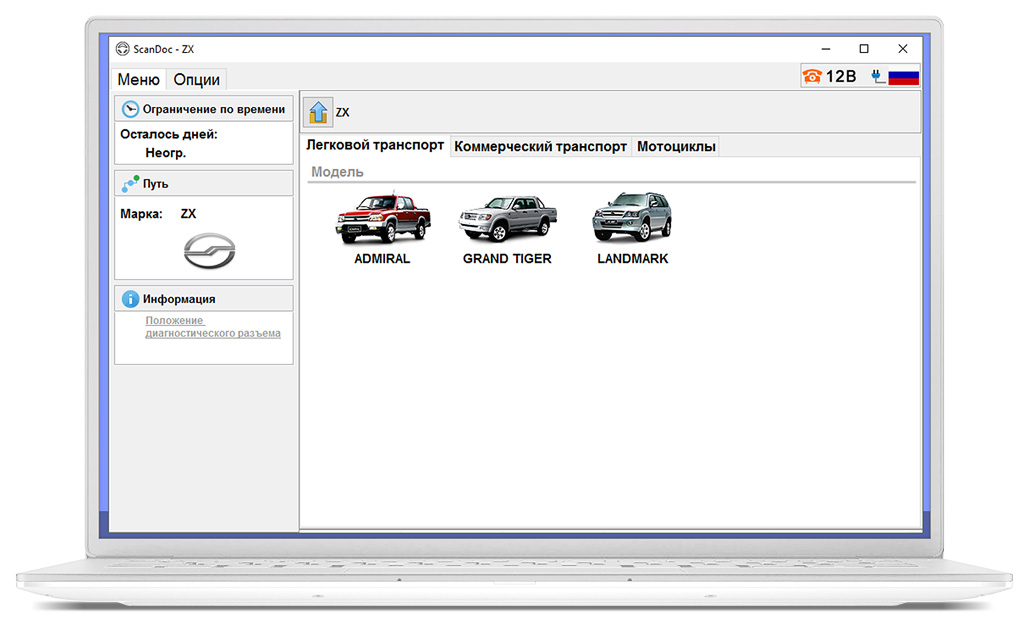
Task: Choose the silver GRAND TIGER pickup thumbnail
Action: pos(507,219)
